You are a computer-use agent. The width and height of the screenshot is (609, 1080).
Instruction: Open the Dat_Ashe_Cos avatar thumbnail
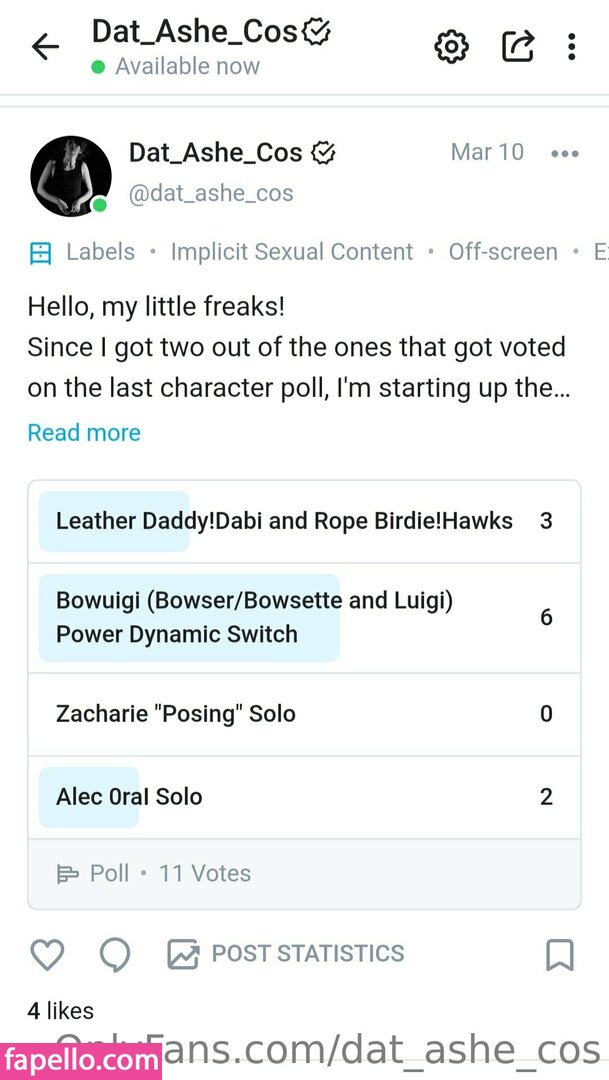(x=70, y=176)
